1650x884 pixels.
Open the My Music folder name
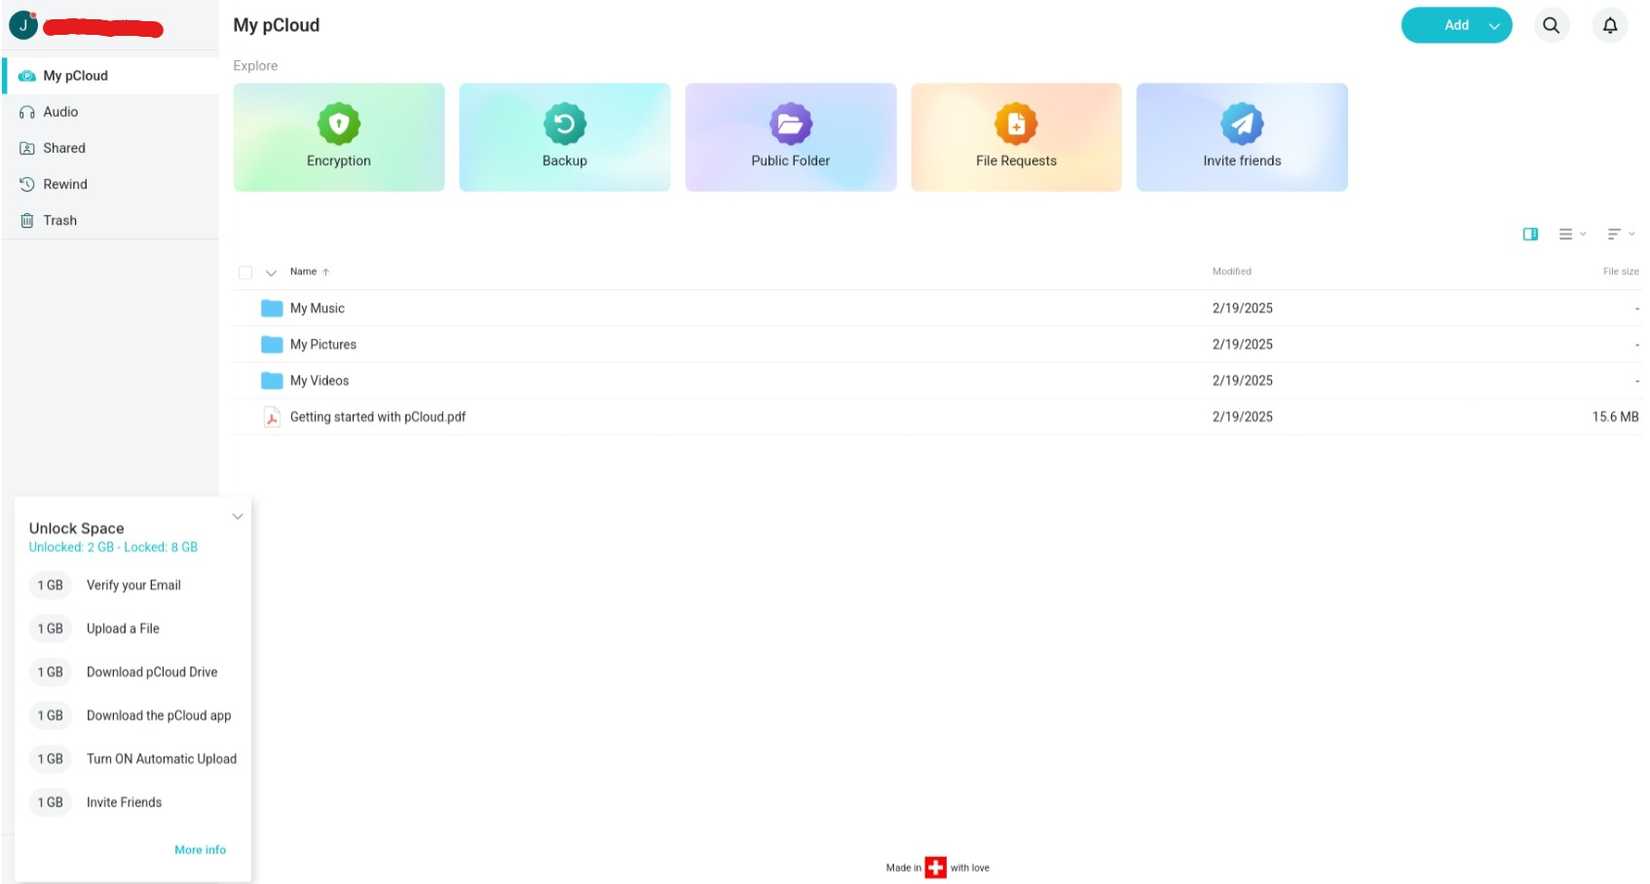tap(317, 308)
